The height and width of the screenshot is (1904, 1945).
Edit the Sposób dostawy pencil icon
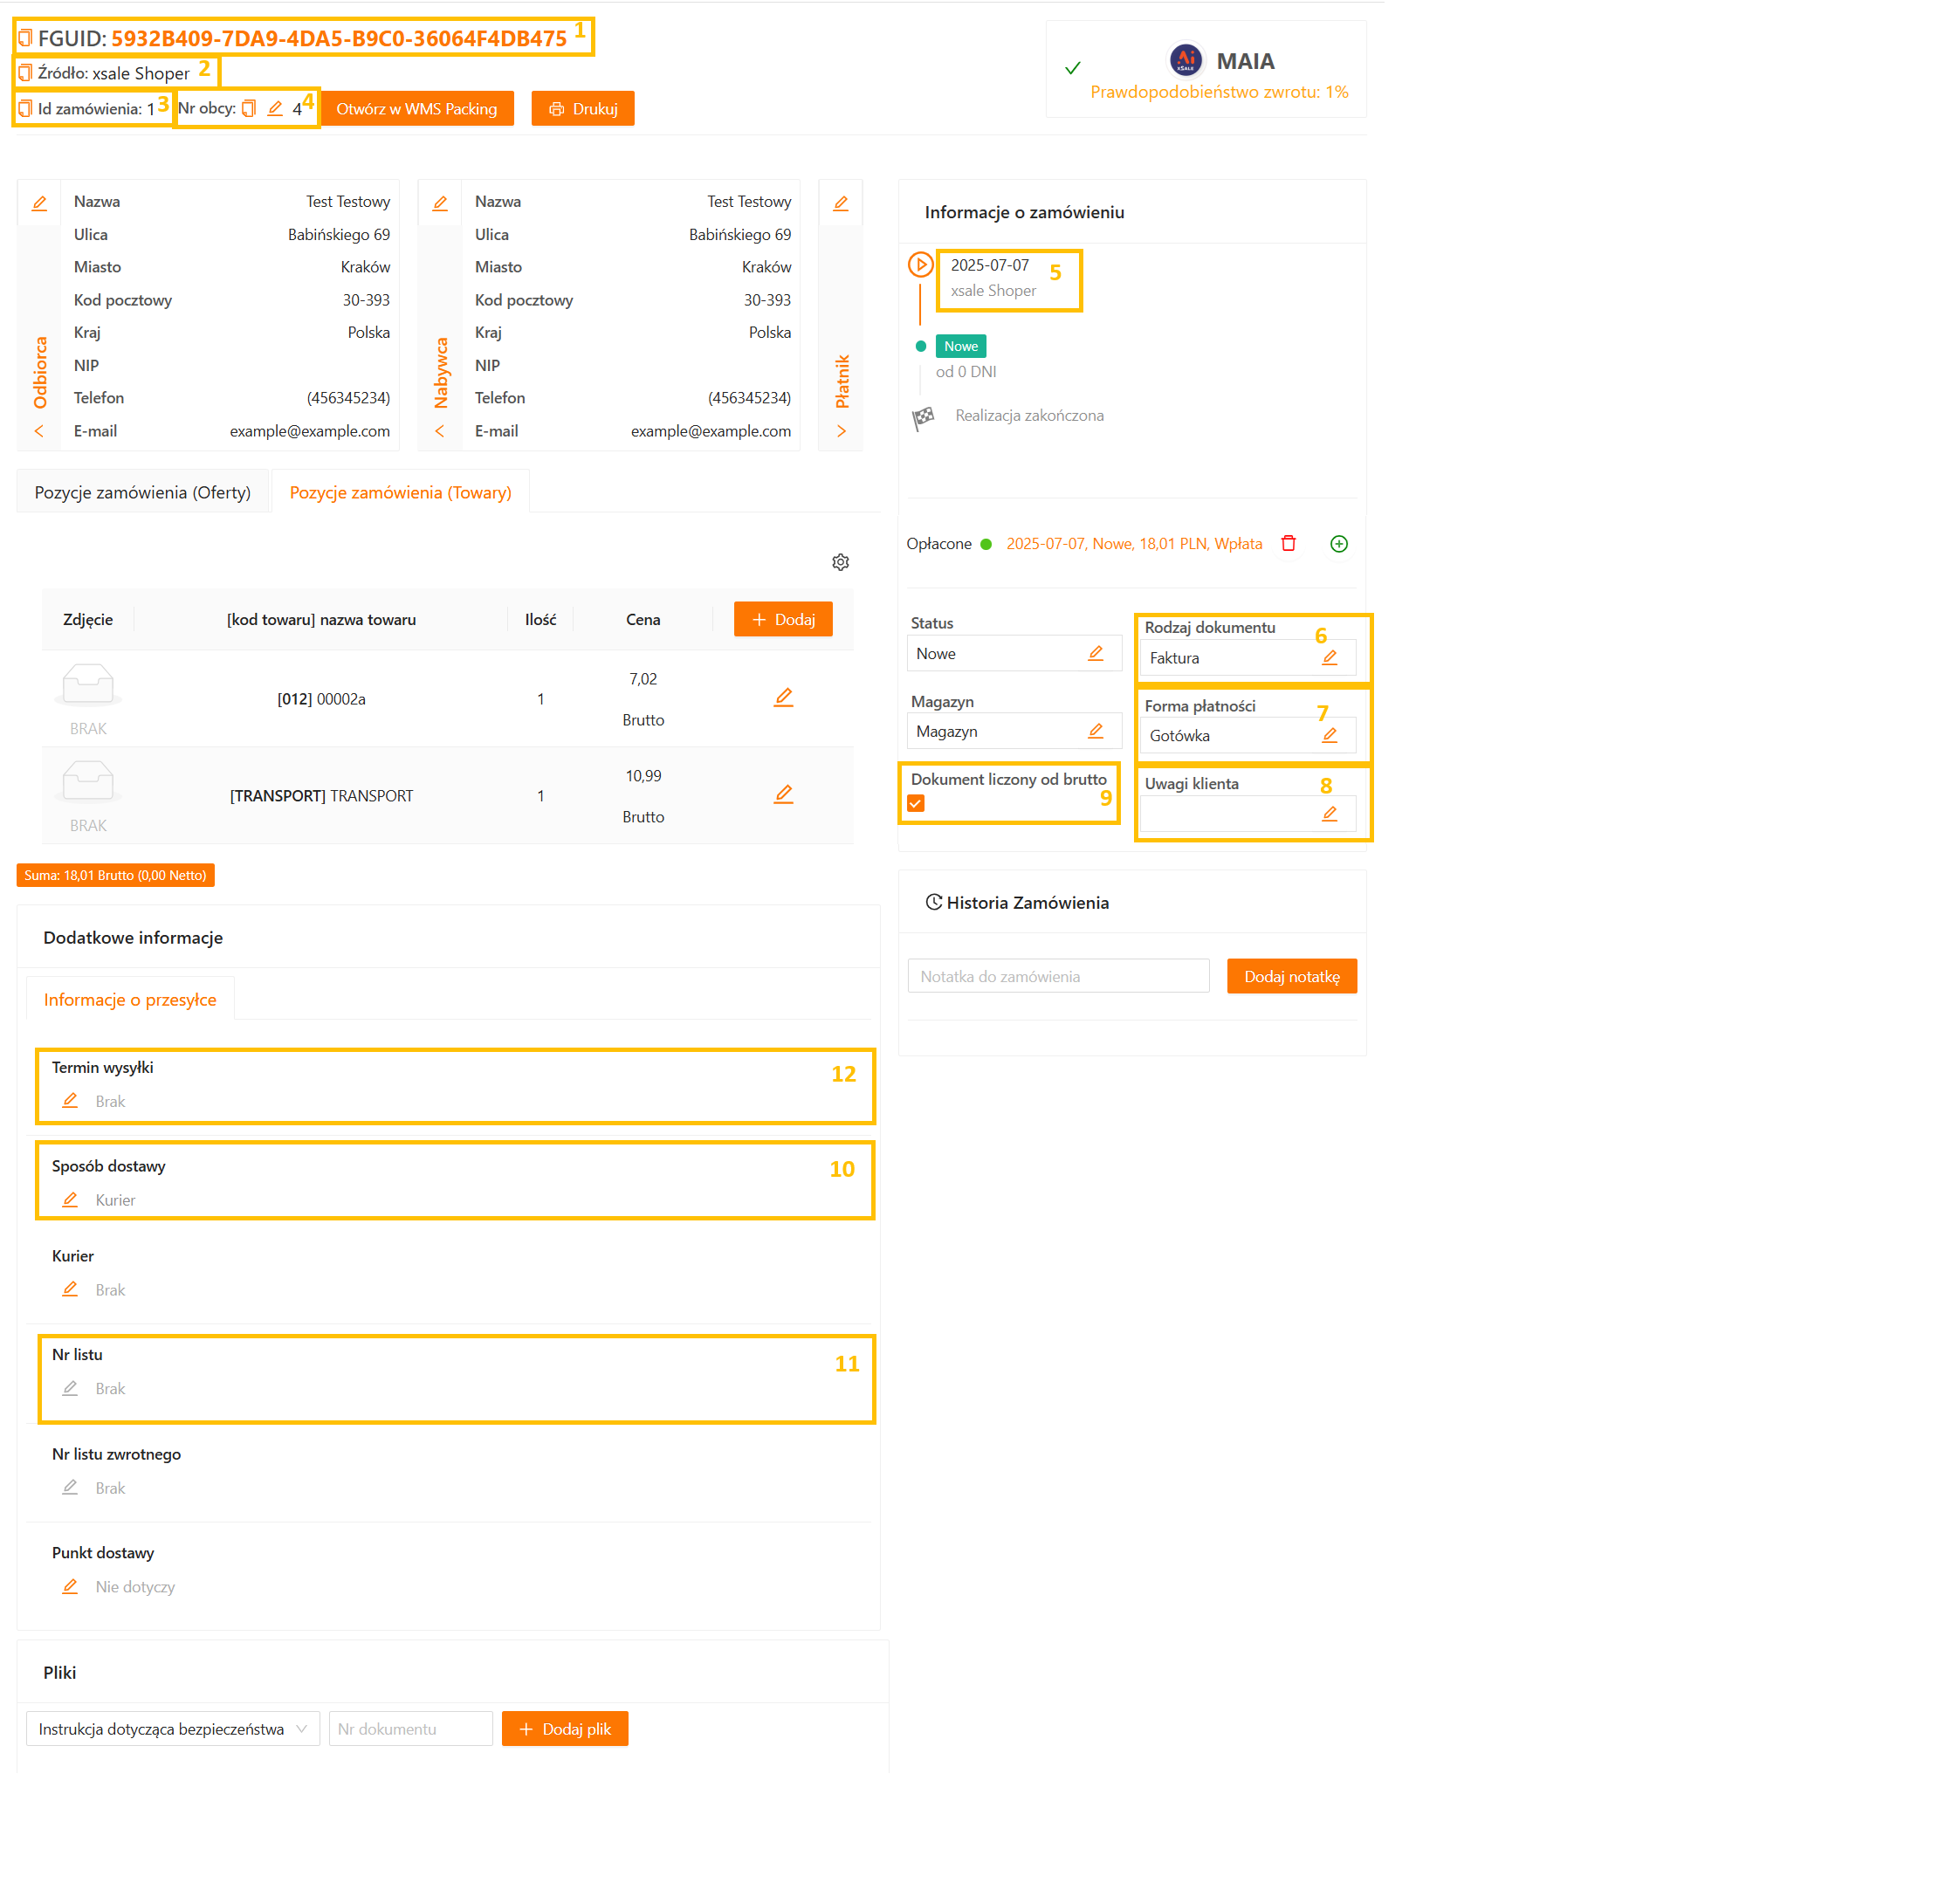click(70, 1199)
